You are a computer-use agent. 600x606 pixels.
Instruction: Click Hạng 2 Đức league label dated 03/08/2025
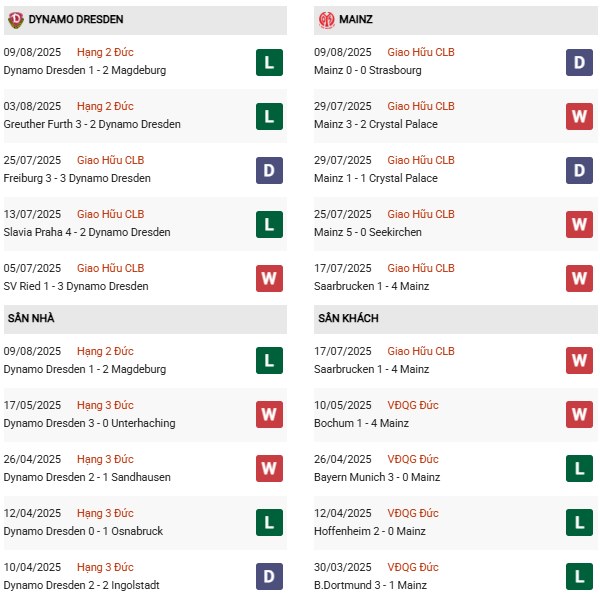pyautogui.click(x=105, y=106)
